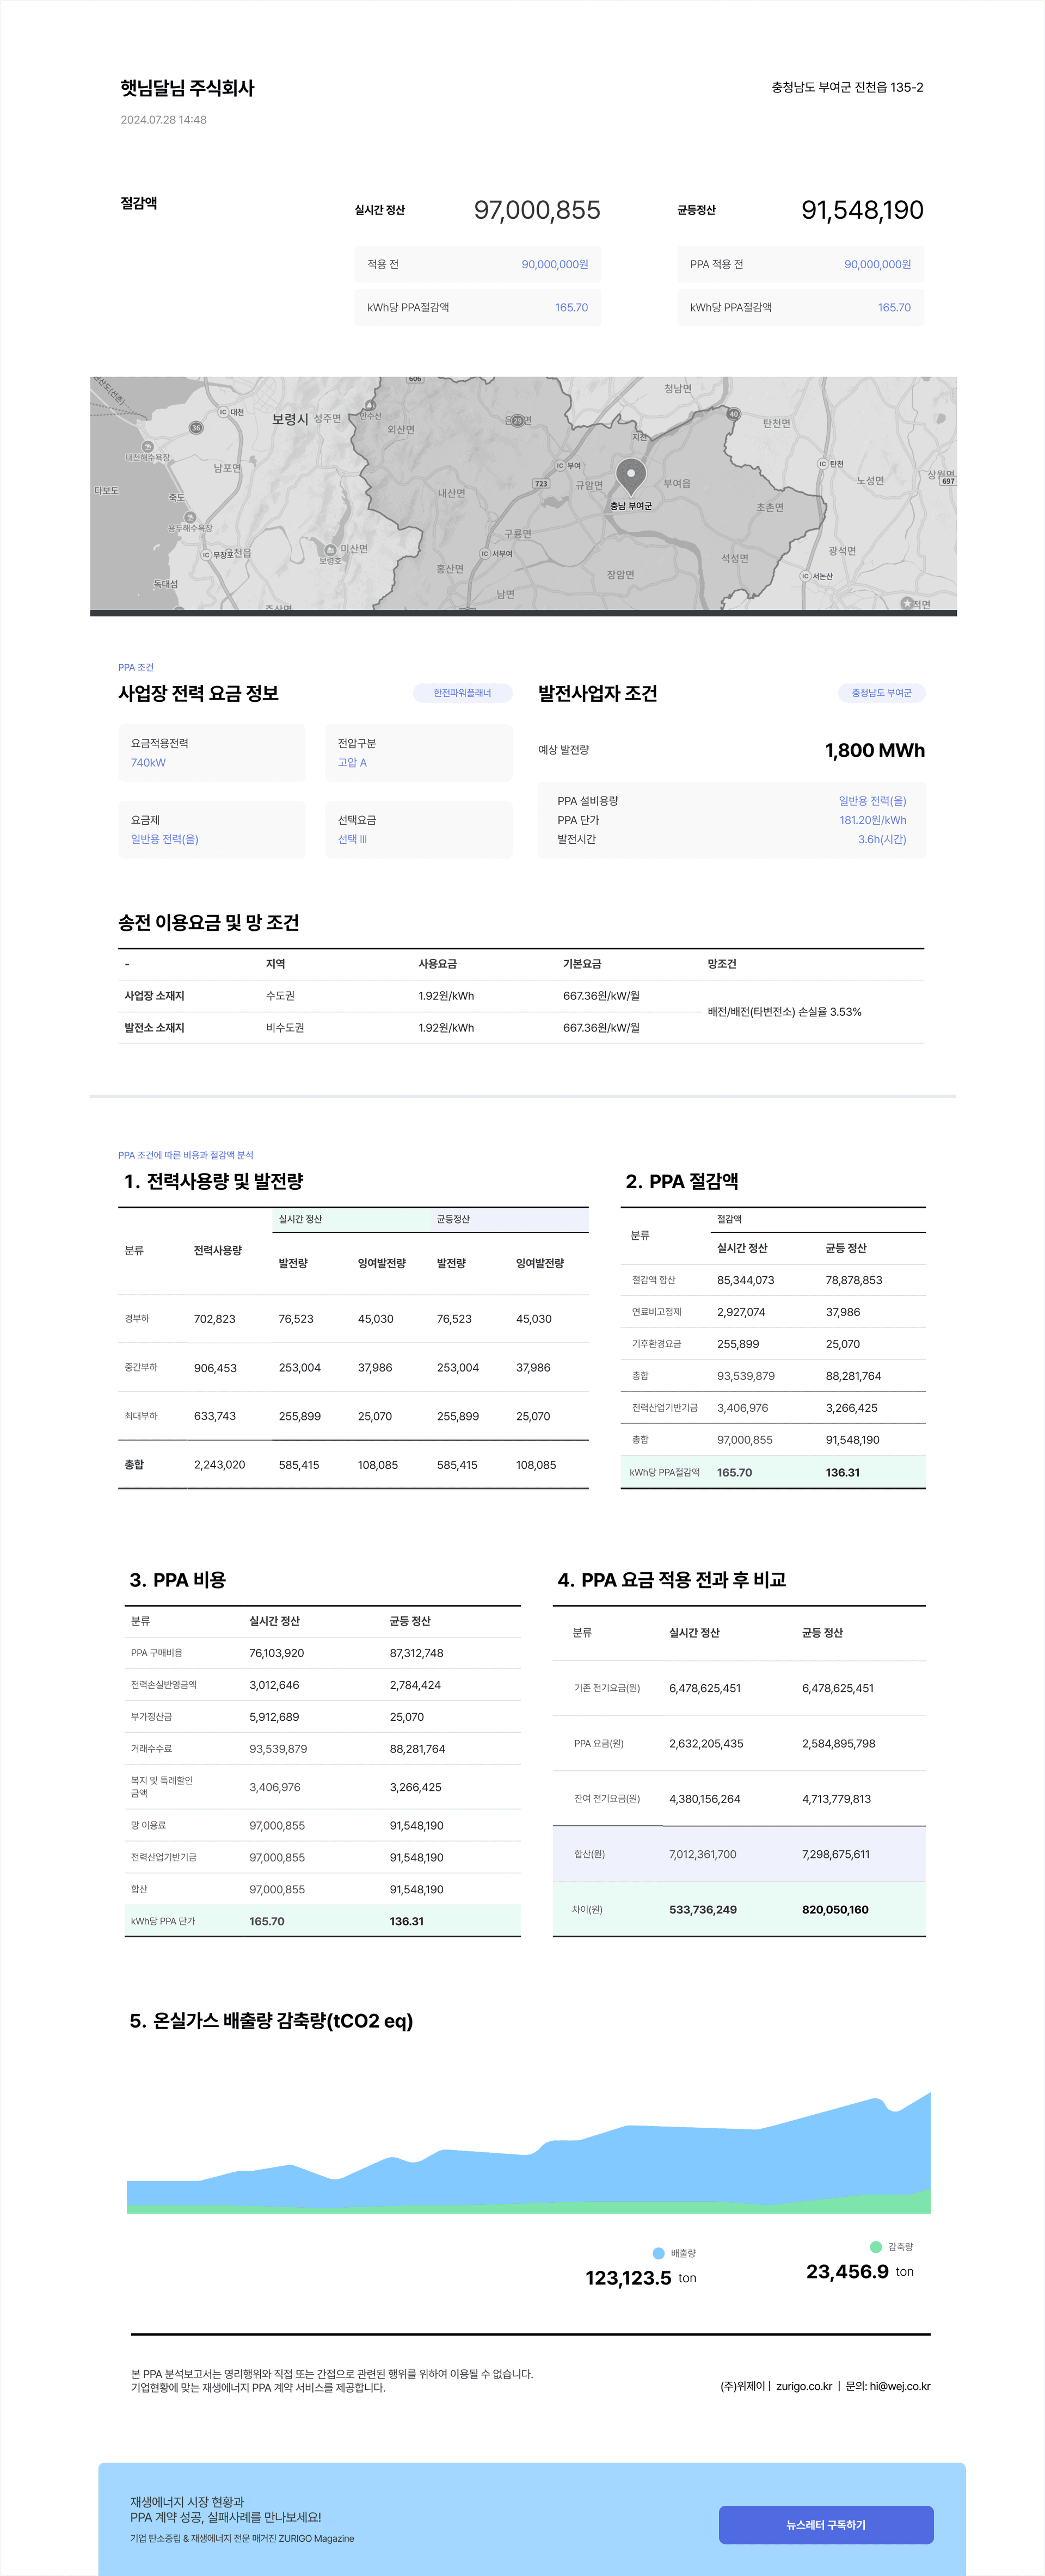Click the blue 배출량 legend dot
This screenshot has height=2576, width=1045.
coord(658,2253)
